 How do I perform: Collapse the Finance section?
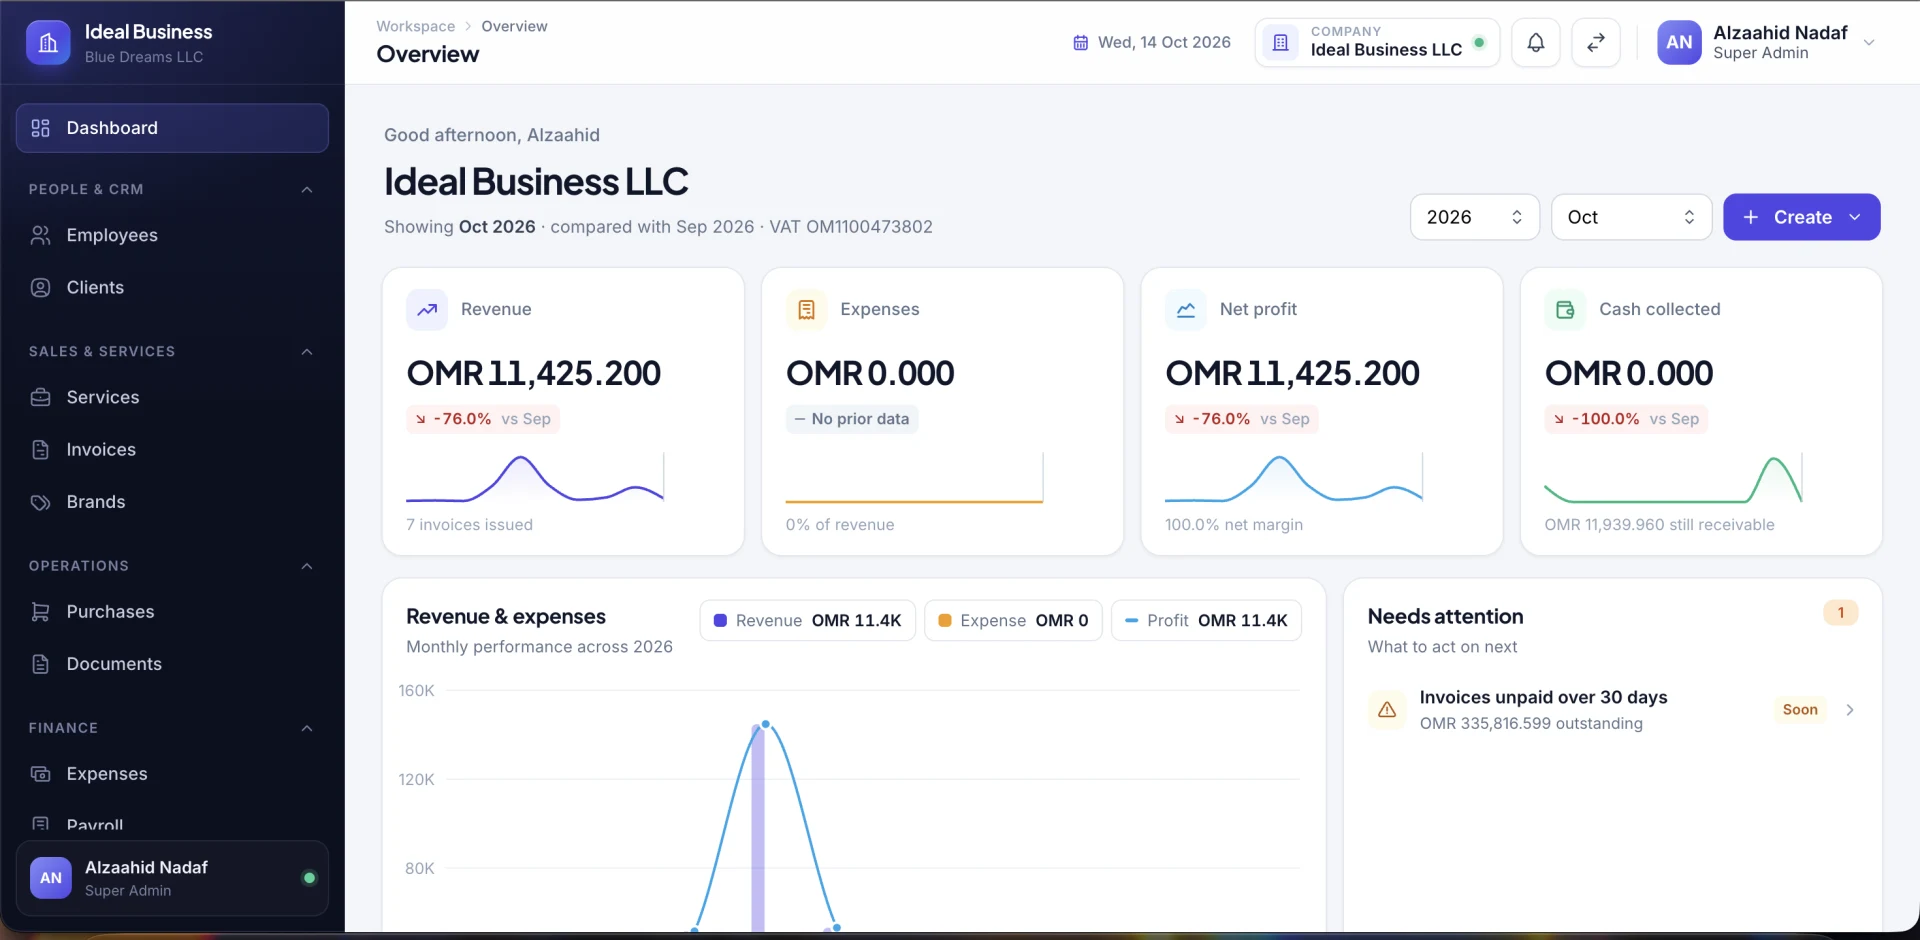pos(307,729)
